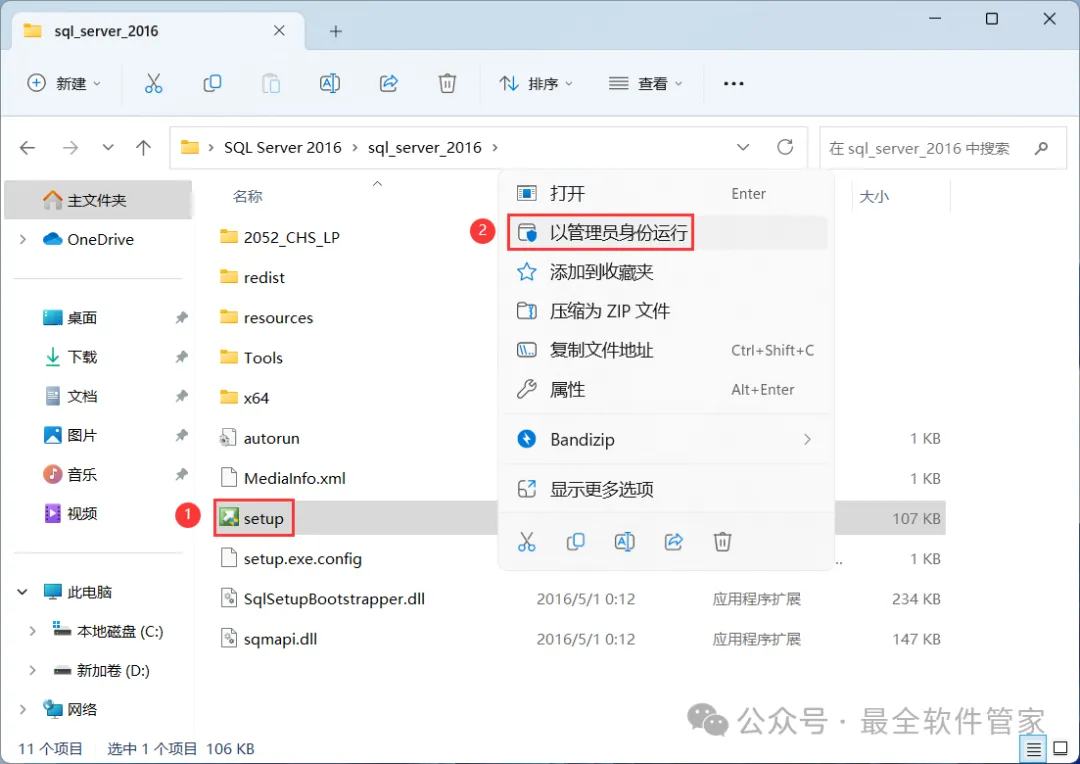This screenshot has height=764, width=1080.
Task: Click SQL Server 2016 in the breadcrumb
Action: pos(282,147)
